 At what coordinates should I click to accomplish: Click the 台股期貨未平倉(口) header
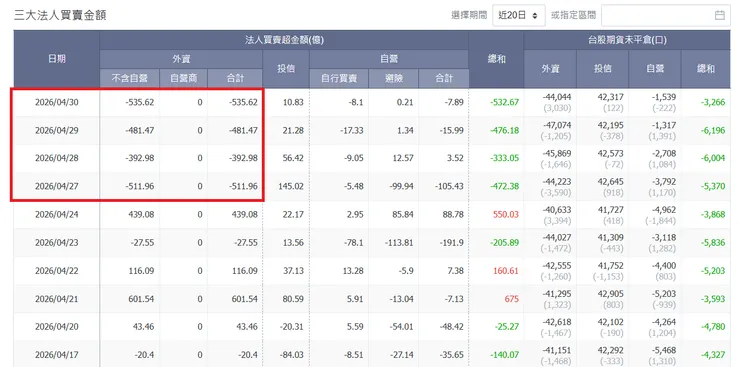tap(627, 40)
